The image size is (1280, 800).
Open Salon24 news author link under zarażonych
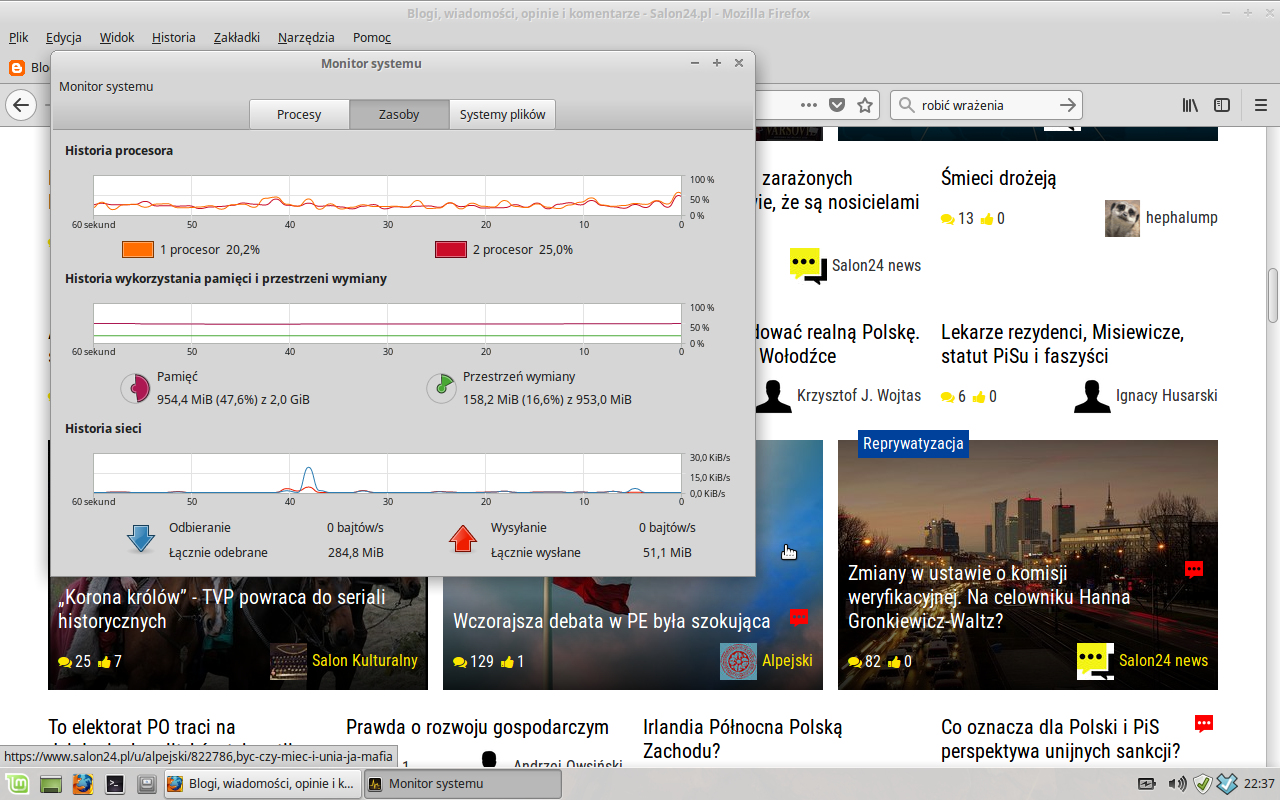coord(876,266)
